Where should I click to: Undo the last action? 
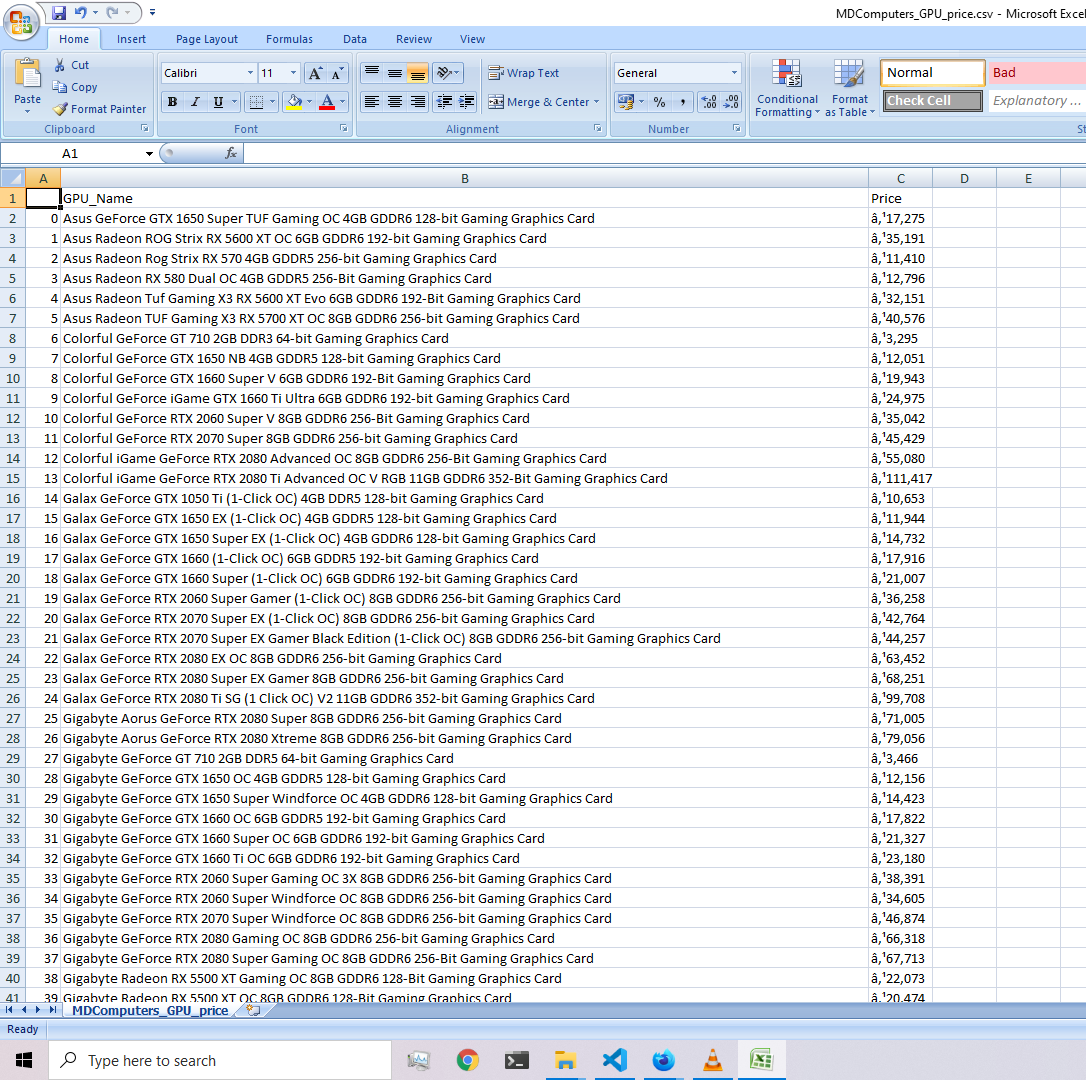[x=81, y=12]
